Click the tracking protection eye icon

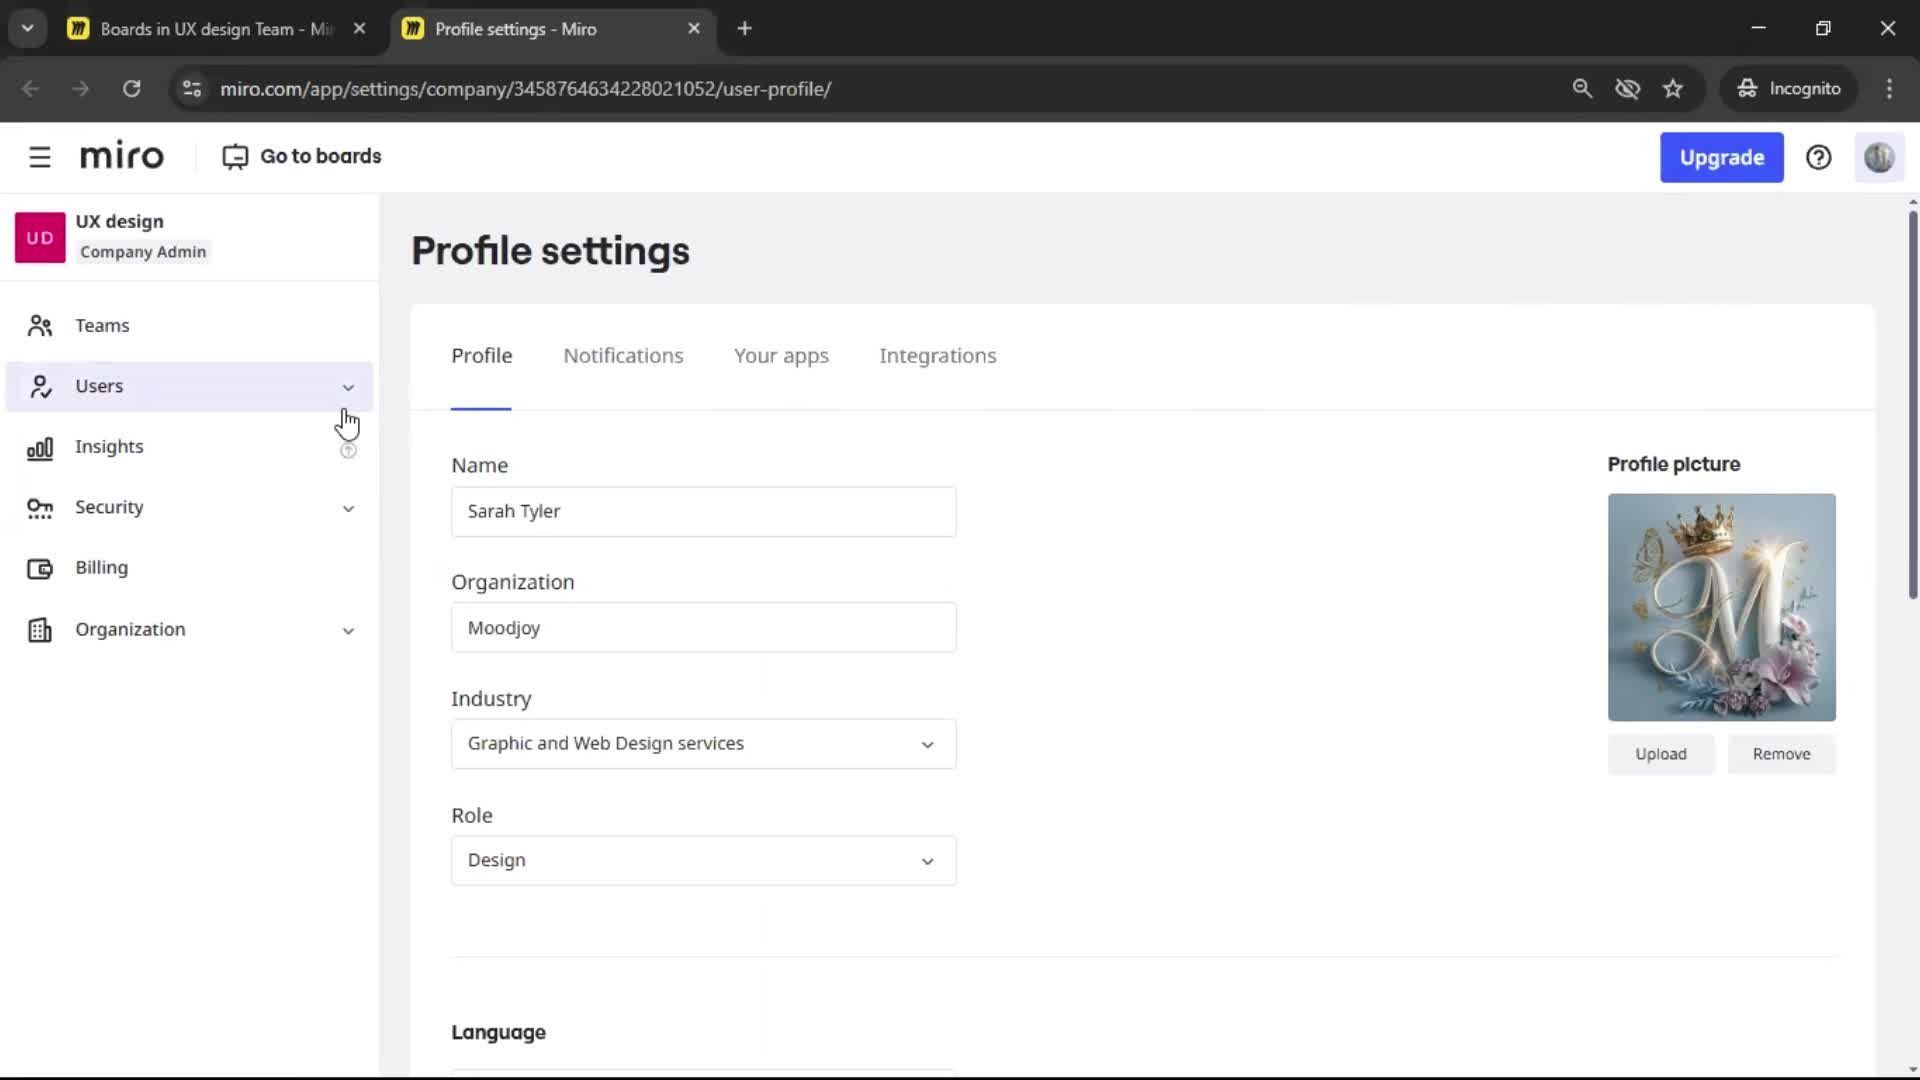click(x=1627, y=88)
